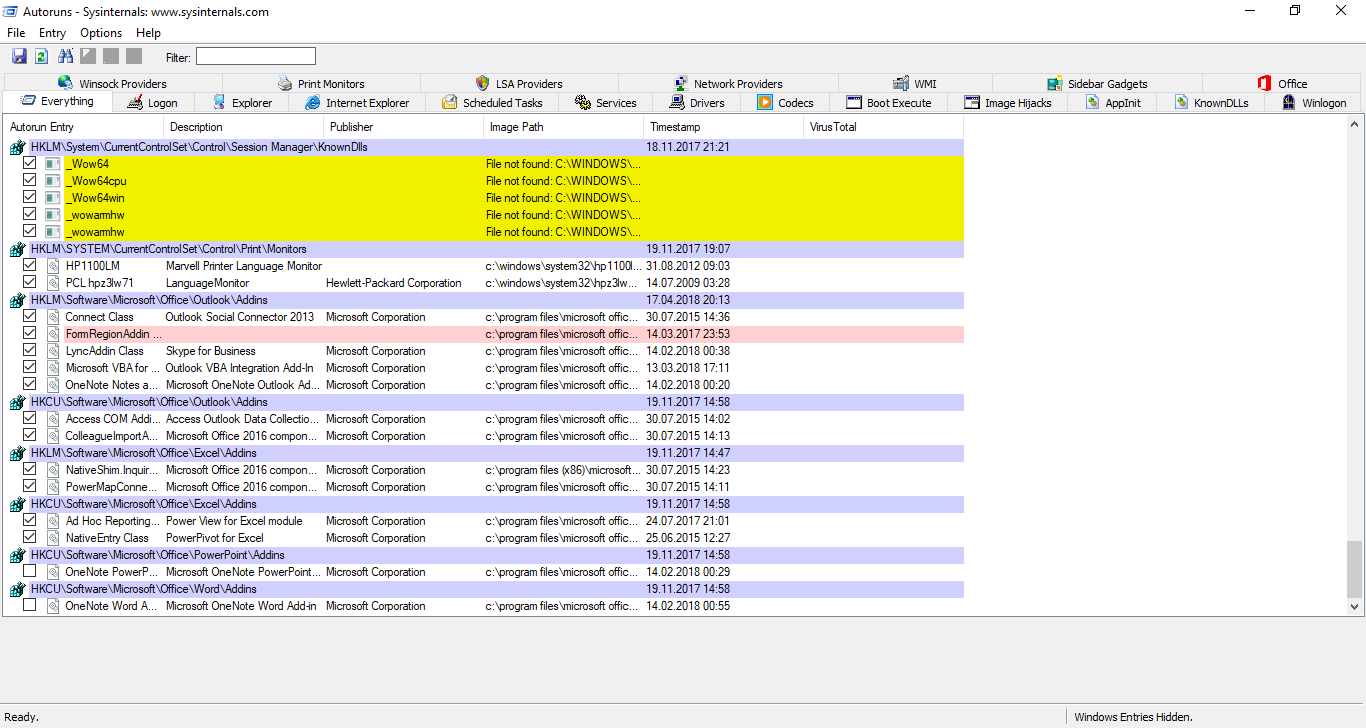Uncheck the PowerMapConnector entry checkbox
Viewport: 1366px width, 728px height.
[30, 487]
